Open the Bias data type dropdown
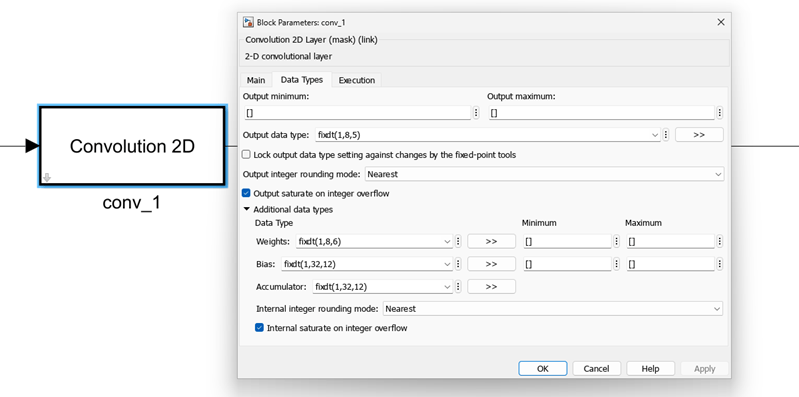Screen dimensions: 799x397 click(447, 264)
